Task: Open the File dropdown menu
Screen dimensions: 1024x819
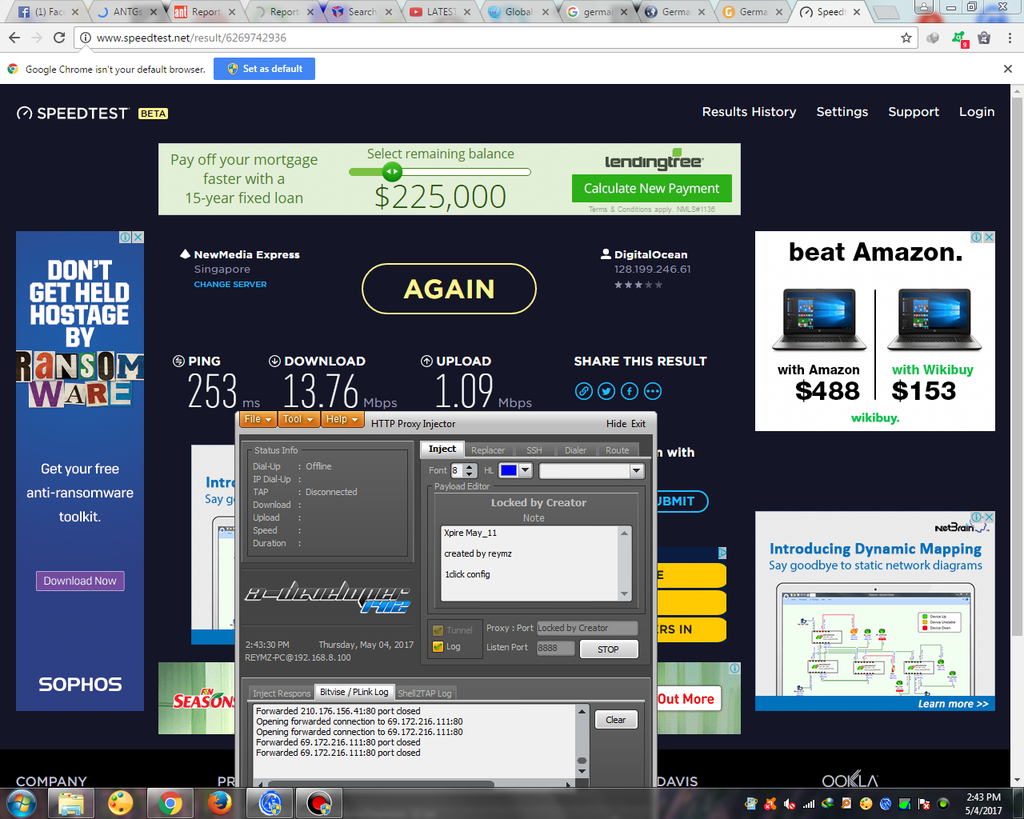Action: point(256,420)
